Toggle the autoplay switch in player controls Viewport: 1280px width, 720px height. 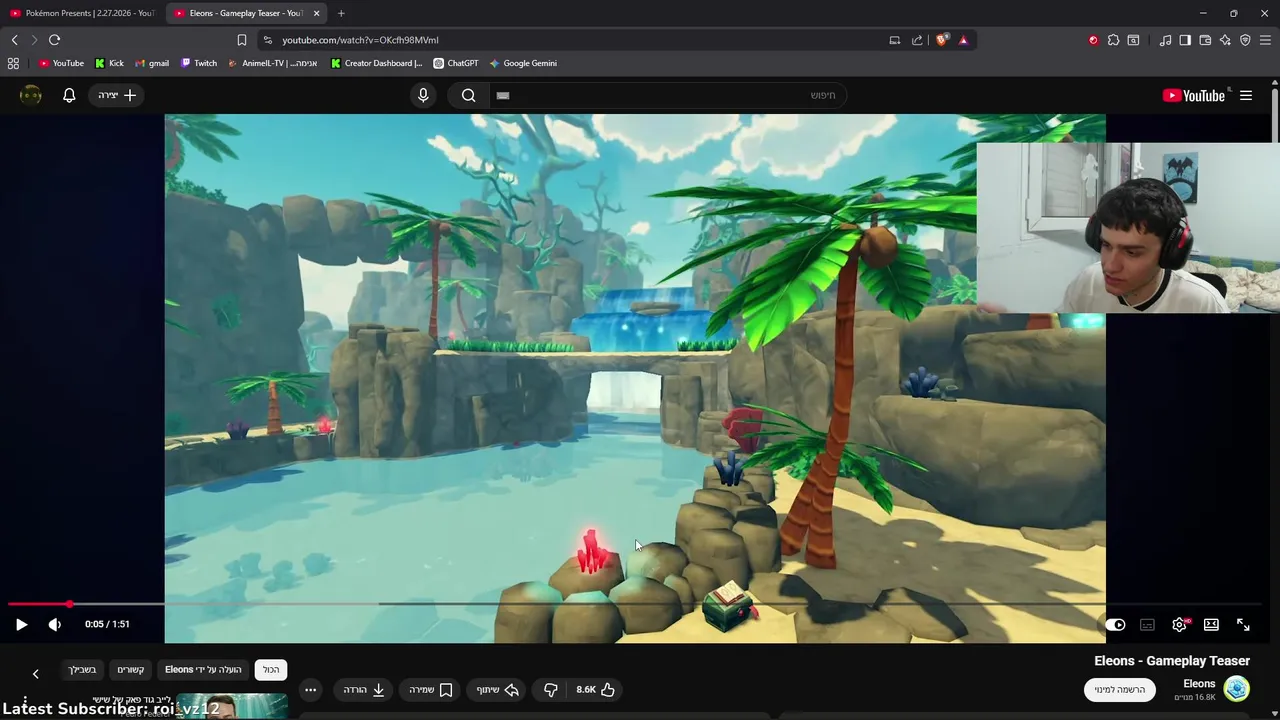(x=1115, y=625)
